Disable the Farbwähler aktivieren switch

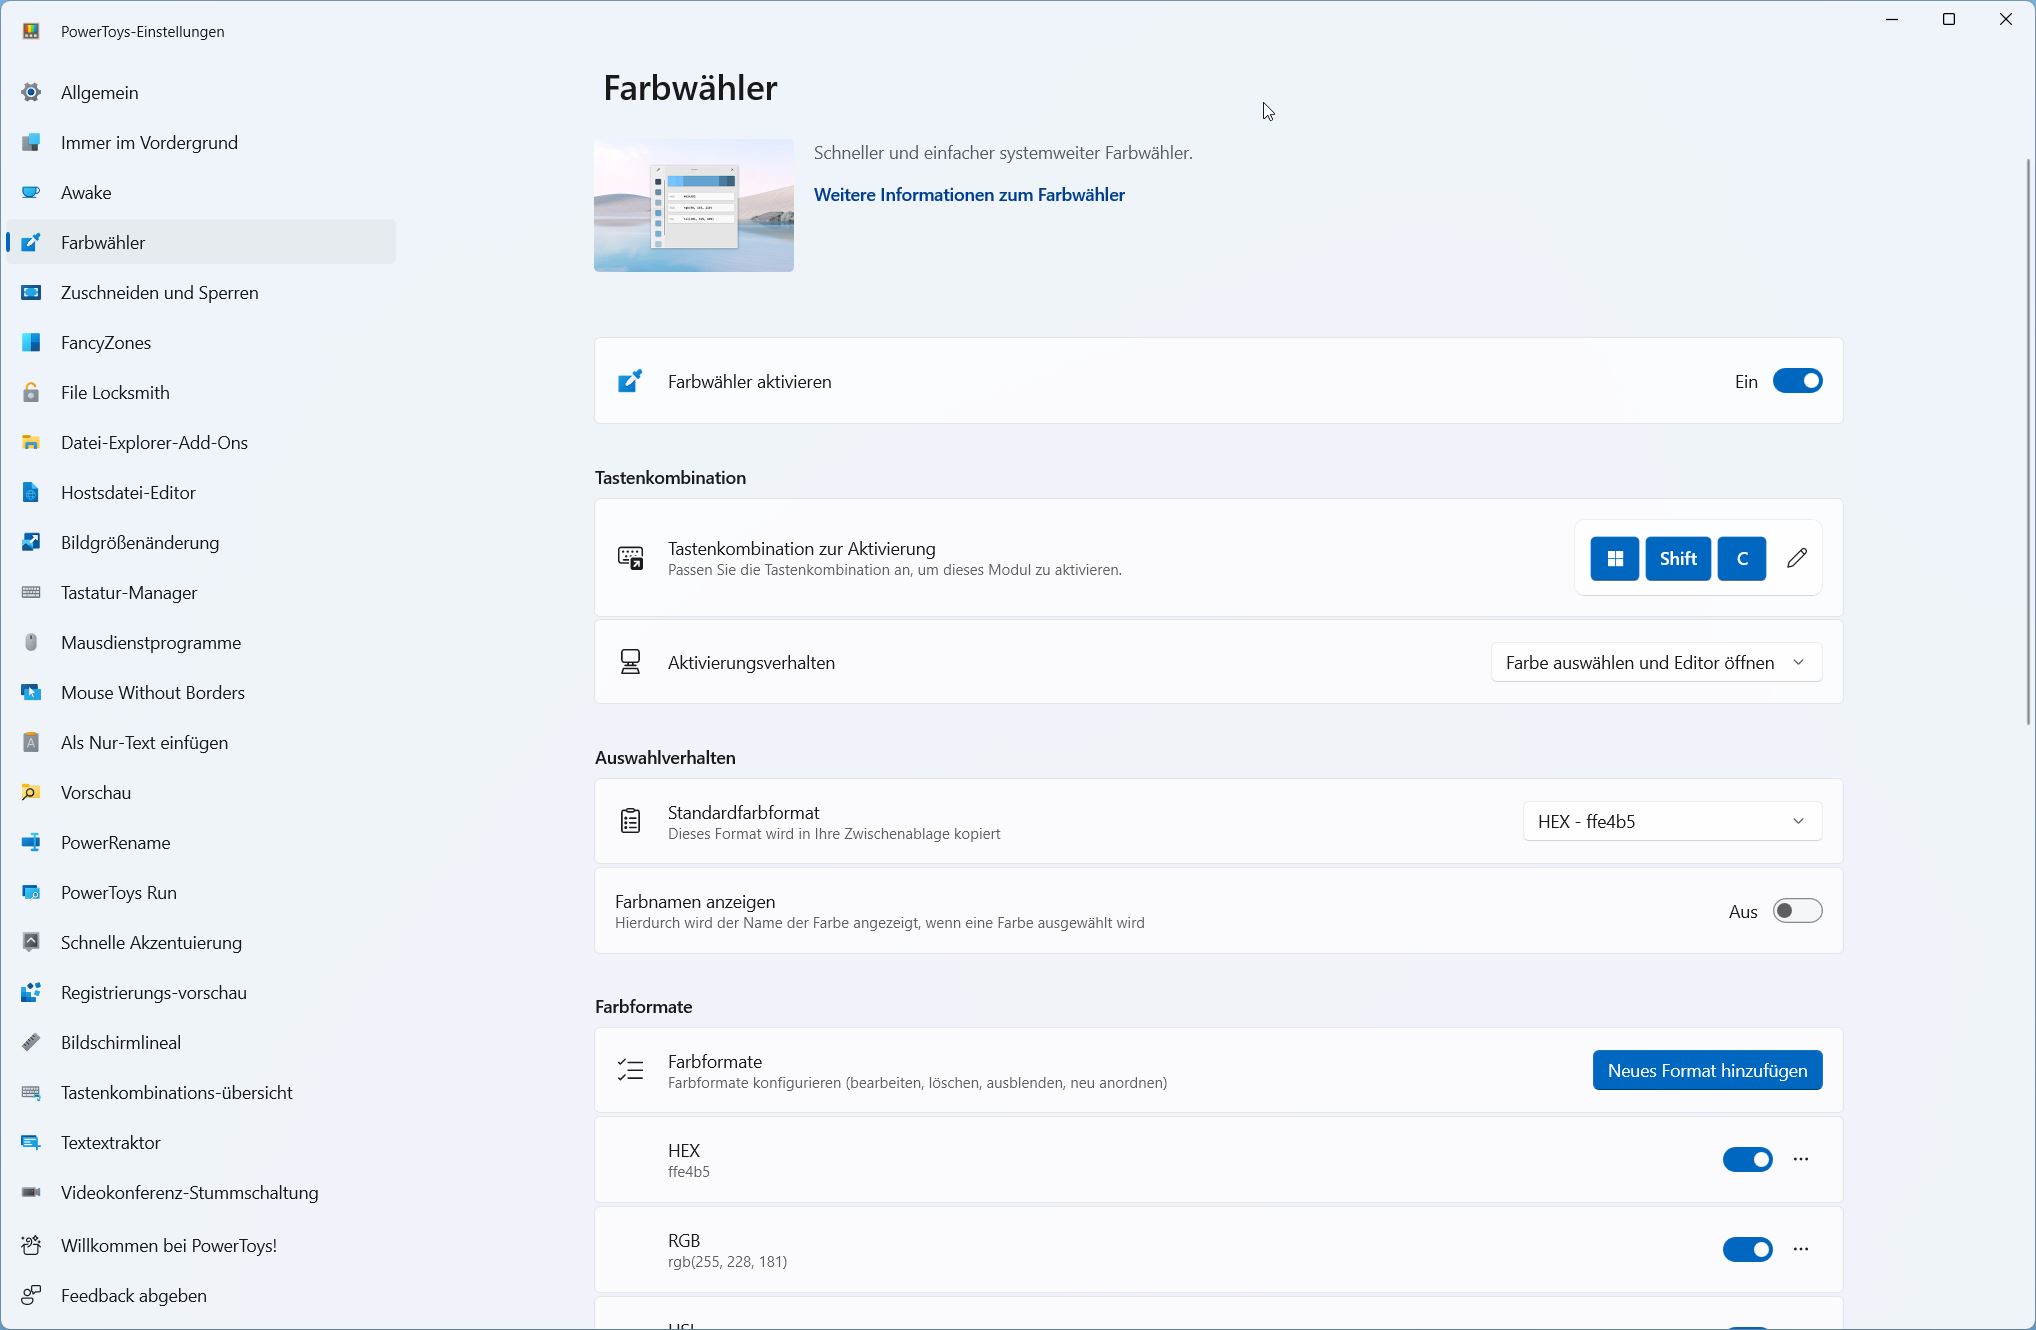pyautogui.click(x=1797, y=381)
